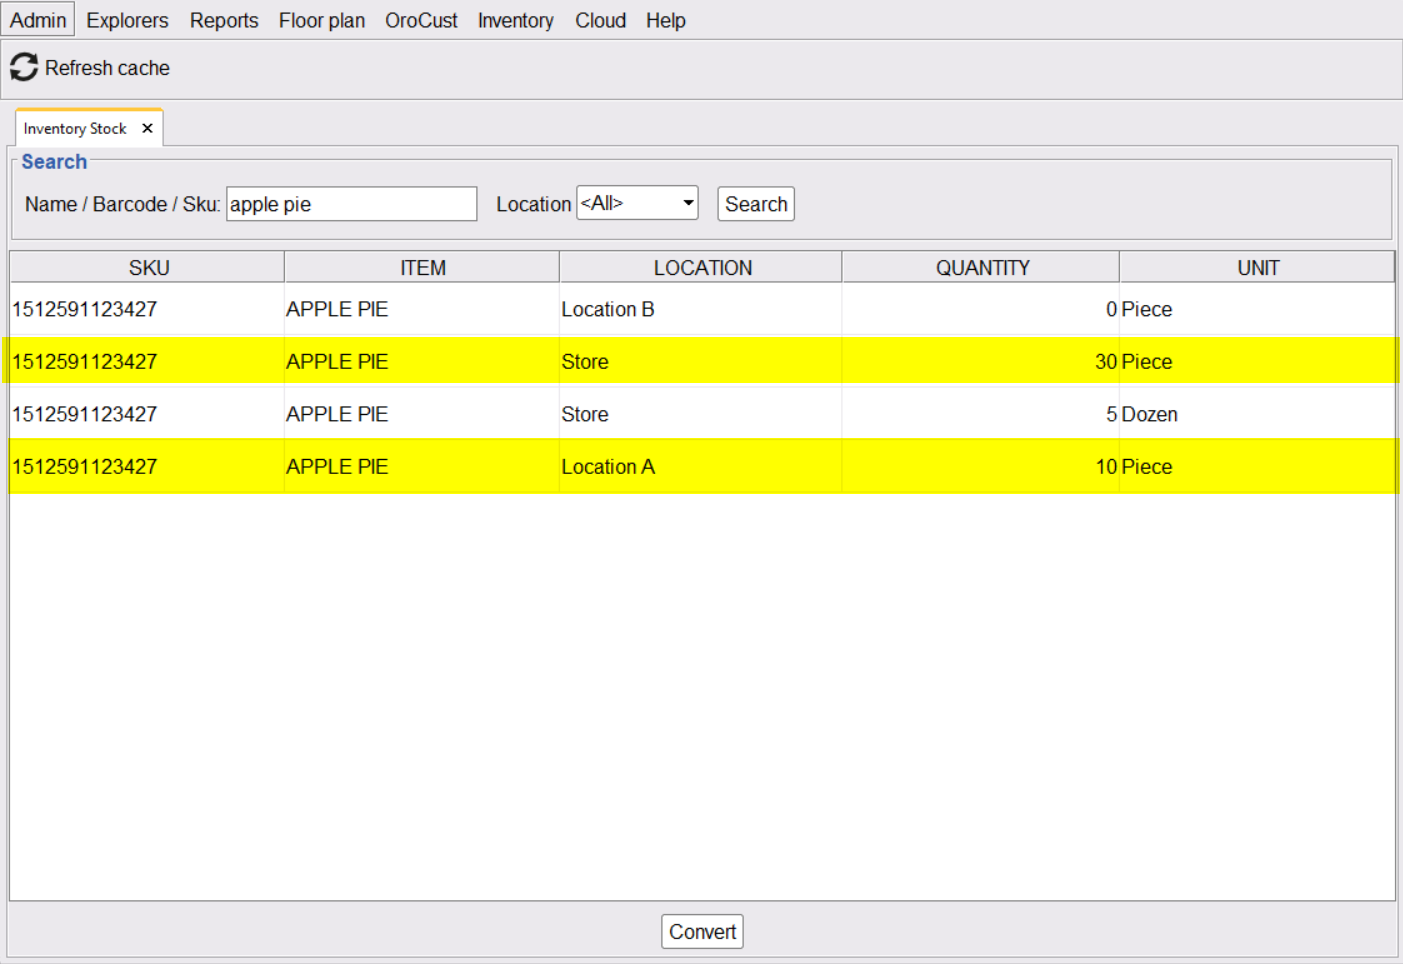1403x964 pixels.
Task: Click the quantity 10 cell
Action: [981, 466]
